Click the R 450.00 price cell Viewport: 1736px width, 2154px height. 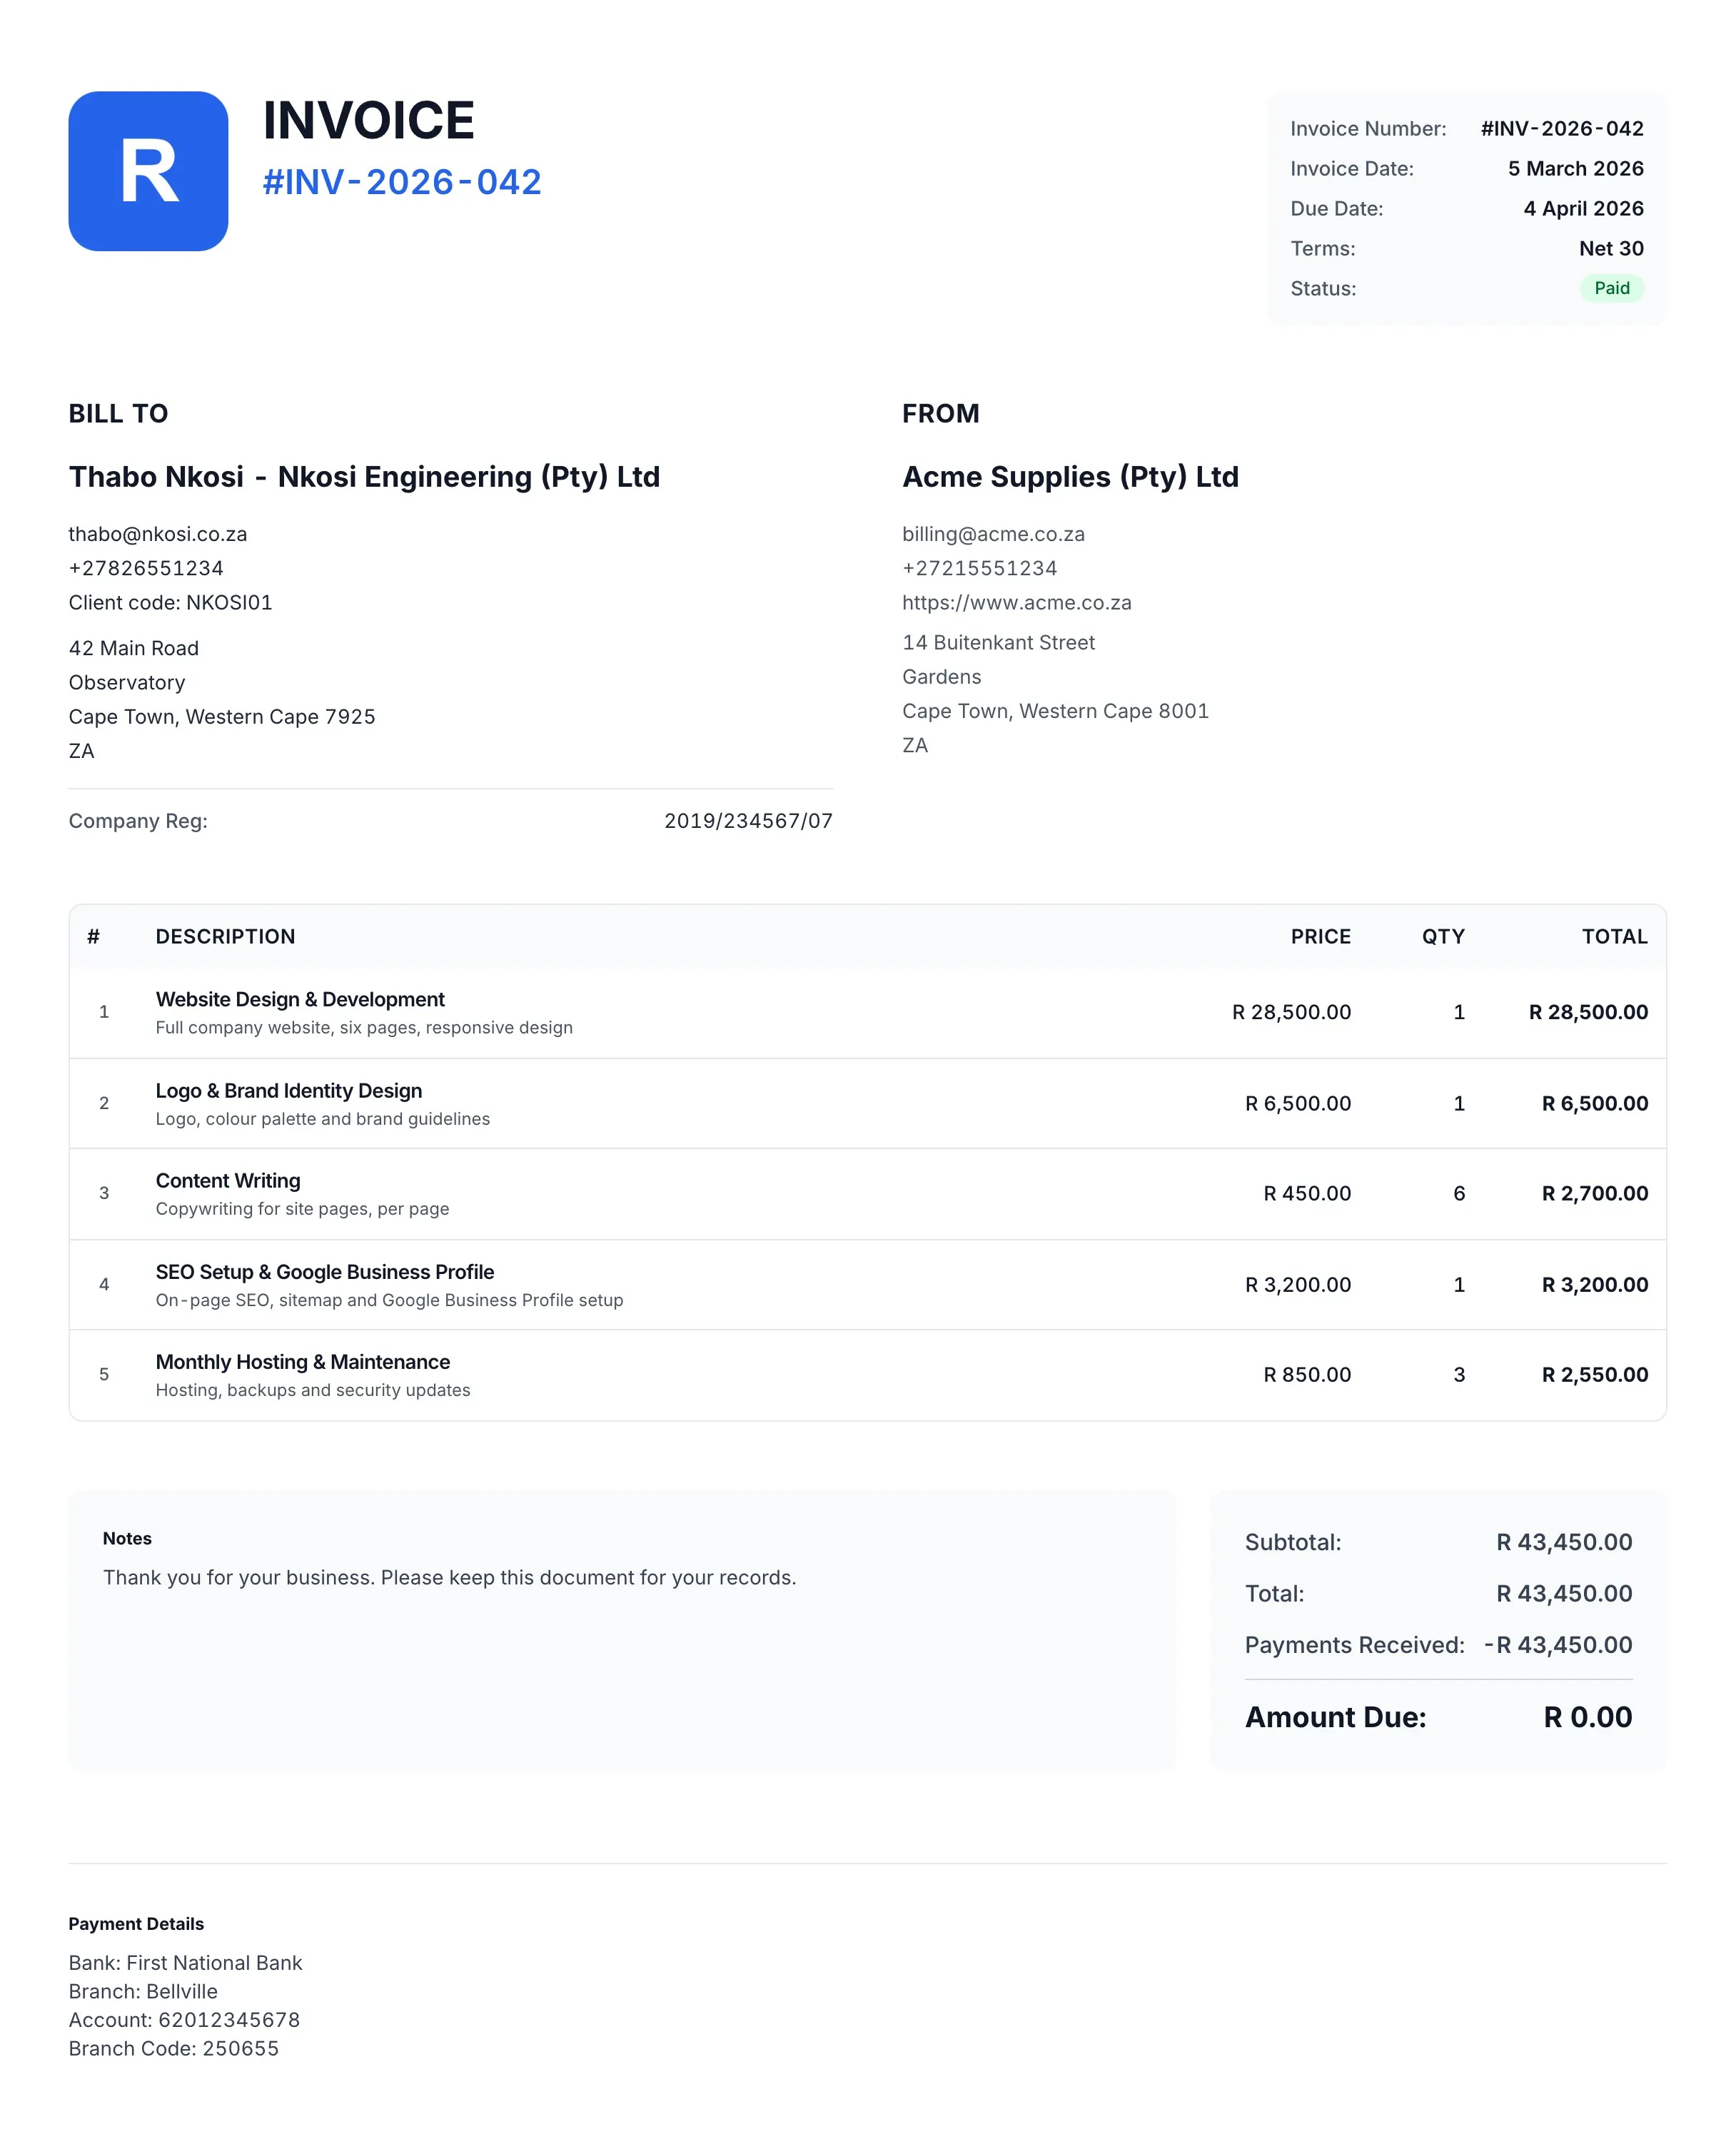1307,1193
